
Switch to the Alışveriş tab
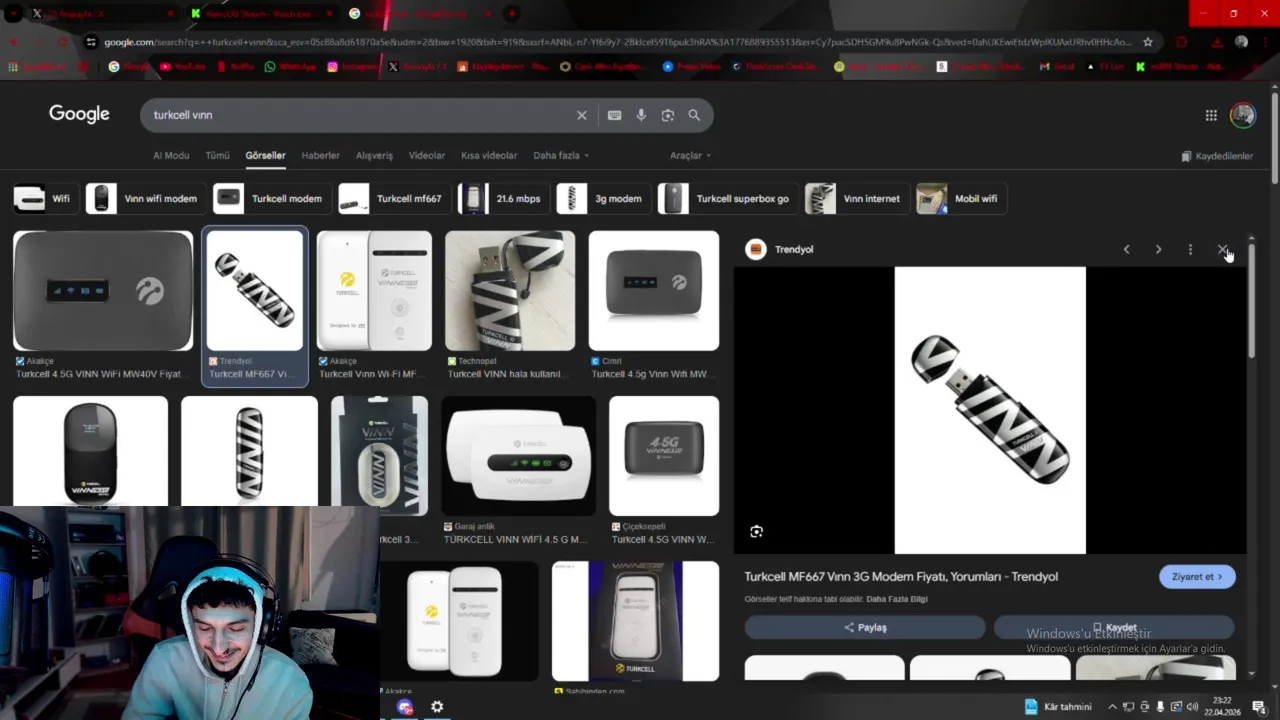click(x=374, y=155)
